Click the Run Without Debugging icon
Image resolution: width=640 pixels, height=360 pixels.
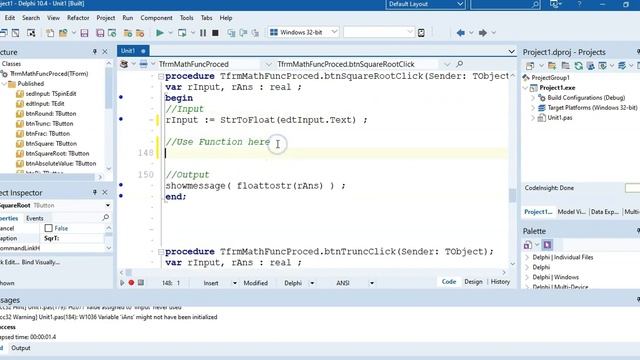(x=182, y=33)
